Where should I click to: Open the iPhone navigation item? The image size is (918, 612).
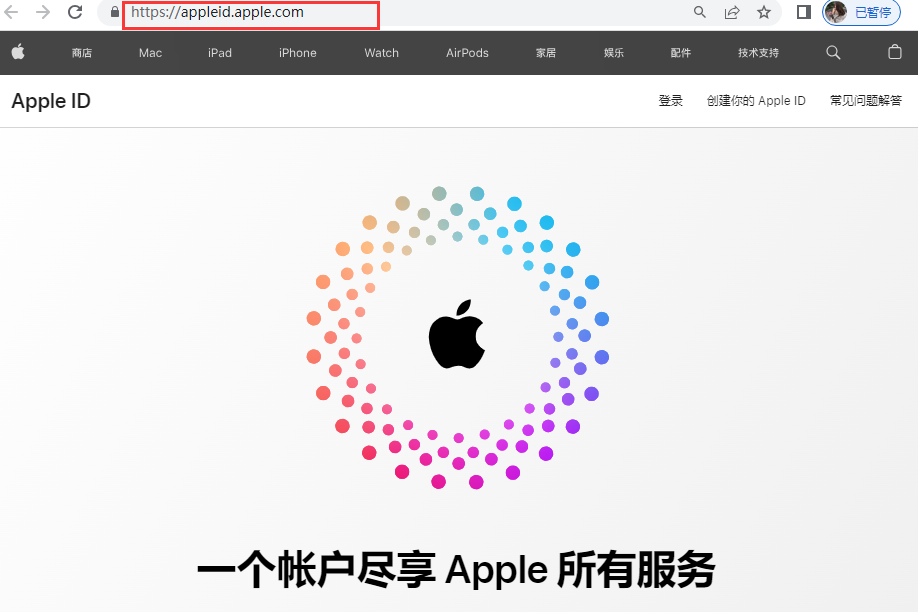pyautogui.click(x=297, y=53)
